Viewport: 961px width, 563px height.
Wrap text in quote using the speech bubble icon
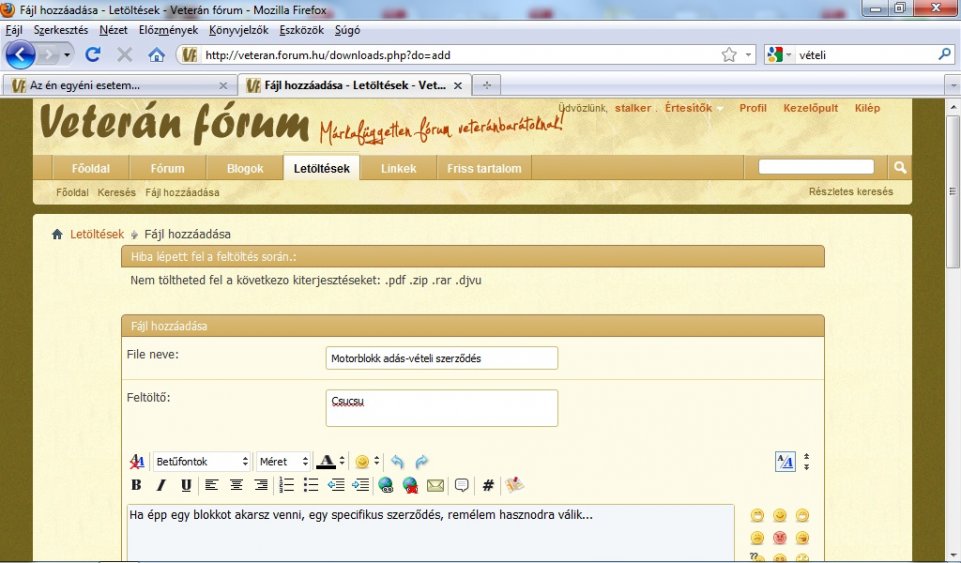461,485
